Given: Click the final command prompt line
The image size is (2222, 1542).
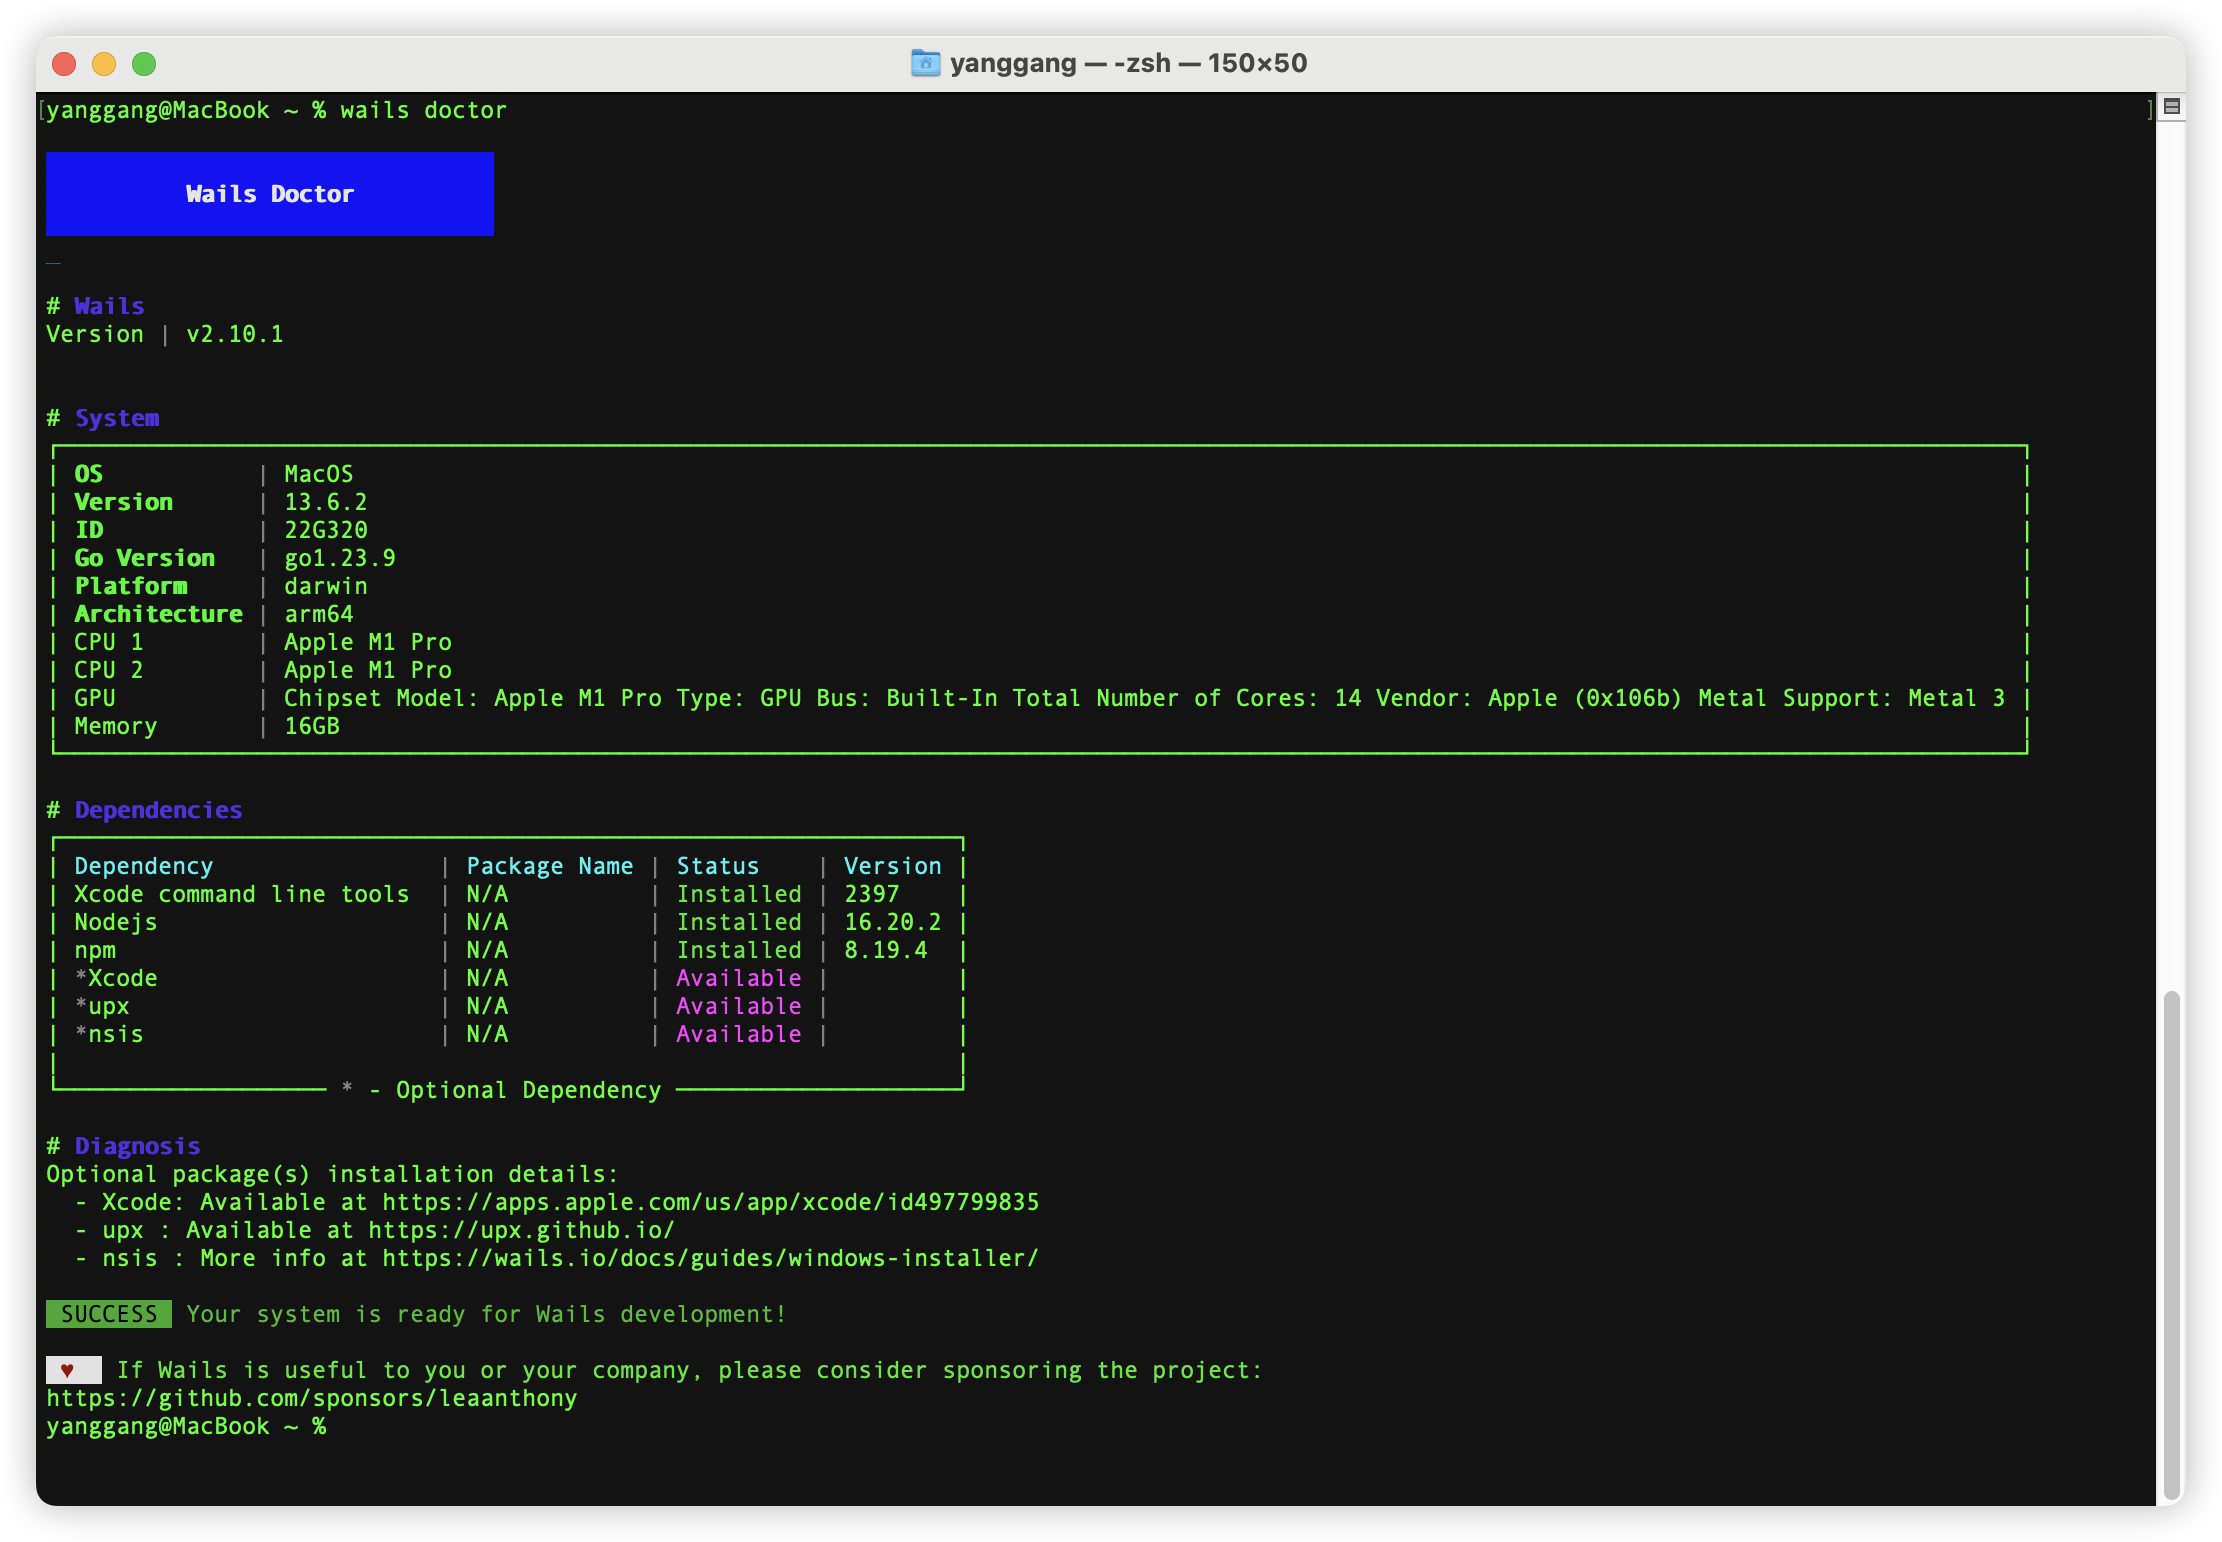Looking at the screenshot, I should [186, 1426].
